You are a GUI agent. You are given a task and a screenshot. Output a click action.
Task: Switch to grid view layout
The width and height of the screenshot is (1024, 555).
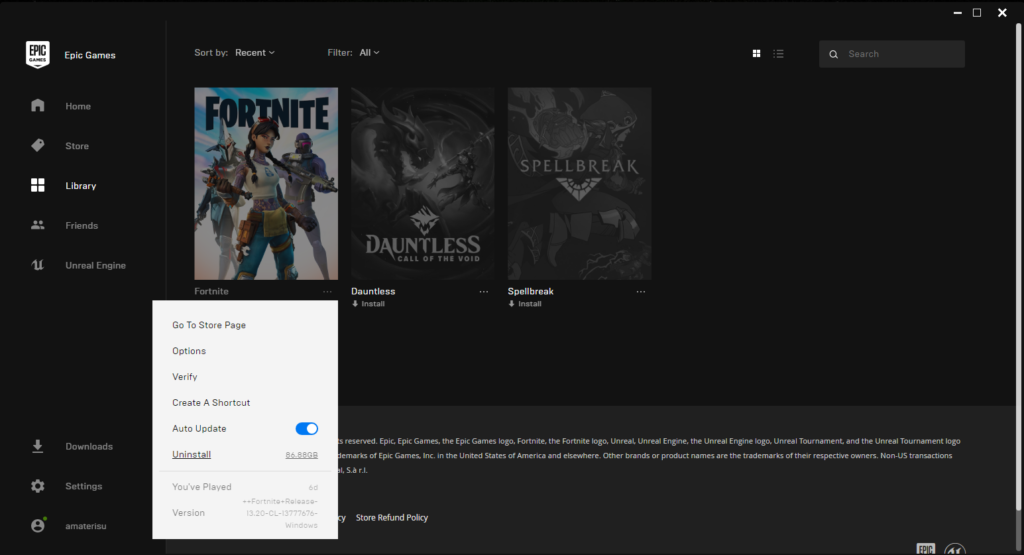click(x=756, y=54)
